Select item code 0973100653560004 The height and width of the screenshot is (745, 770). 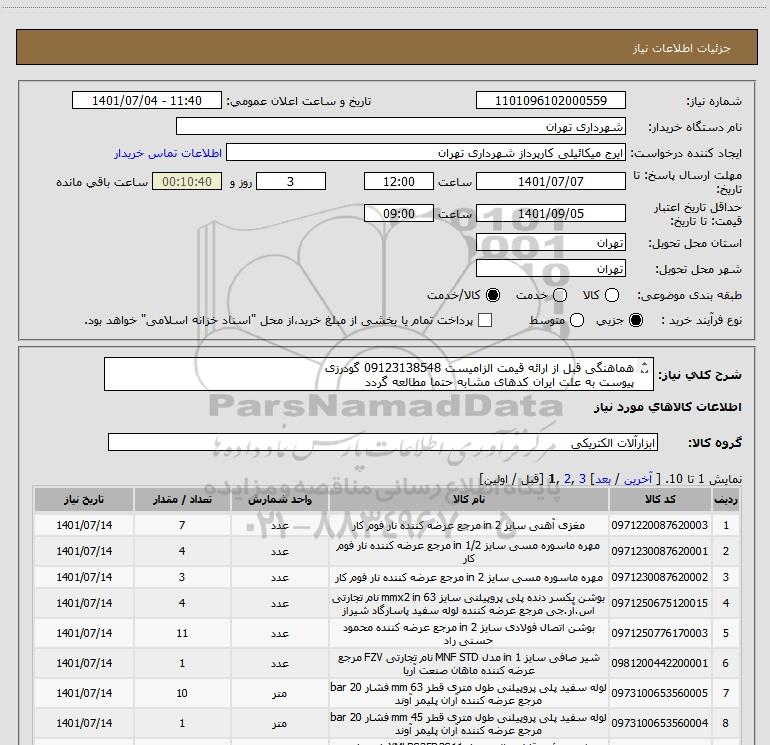click(660, 723)
